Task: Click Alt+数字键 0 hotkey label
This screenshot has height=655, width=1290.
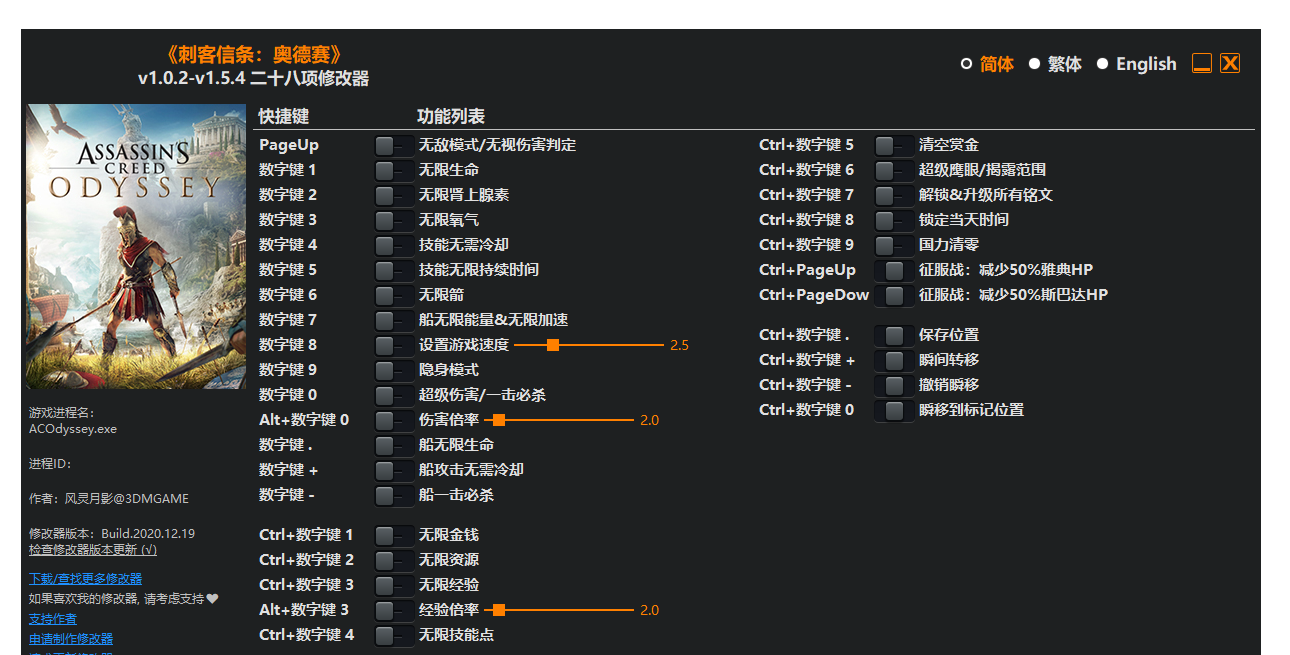Action: point(304,420)
